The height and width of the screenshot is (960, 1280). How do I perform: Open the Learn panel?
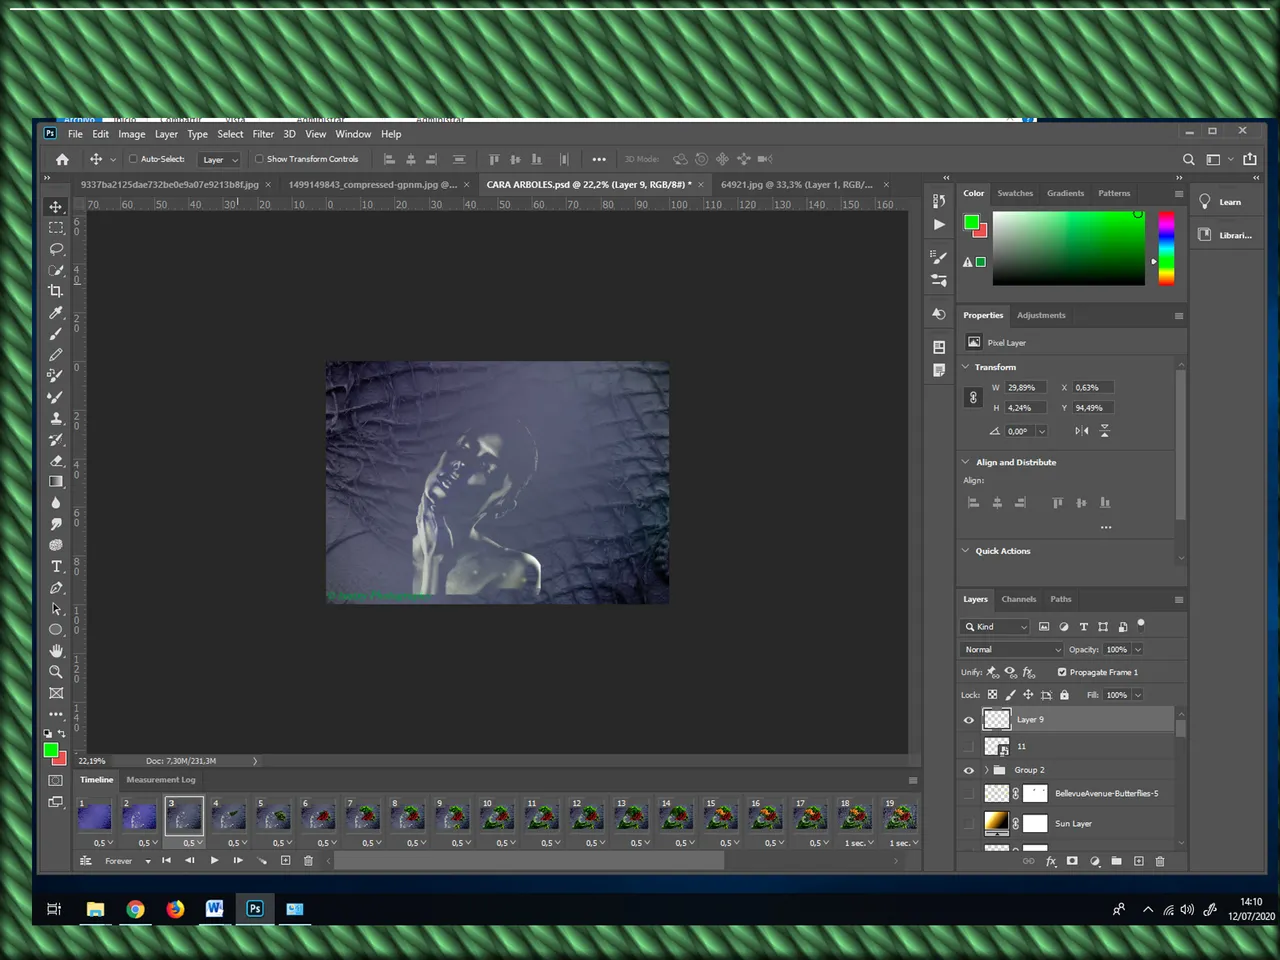[x=1221, y=202]
